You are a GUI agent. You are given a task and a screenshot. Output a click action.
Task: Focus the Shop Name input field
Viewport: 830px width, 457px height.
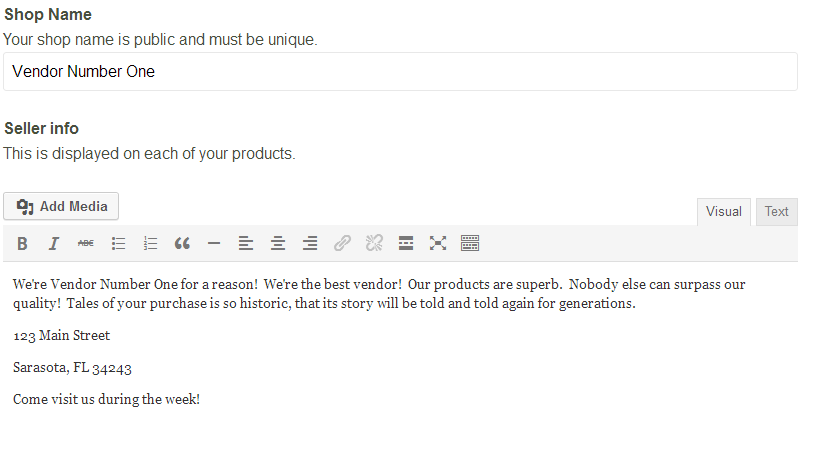tap(400, 71)
